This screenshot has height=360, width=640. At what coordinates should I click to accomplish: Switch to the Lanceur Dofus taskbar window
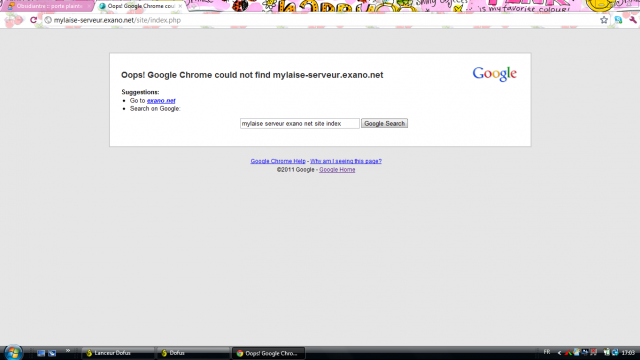pyautogui.click(x=118, y=353)
